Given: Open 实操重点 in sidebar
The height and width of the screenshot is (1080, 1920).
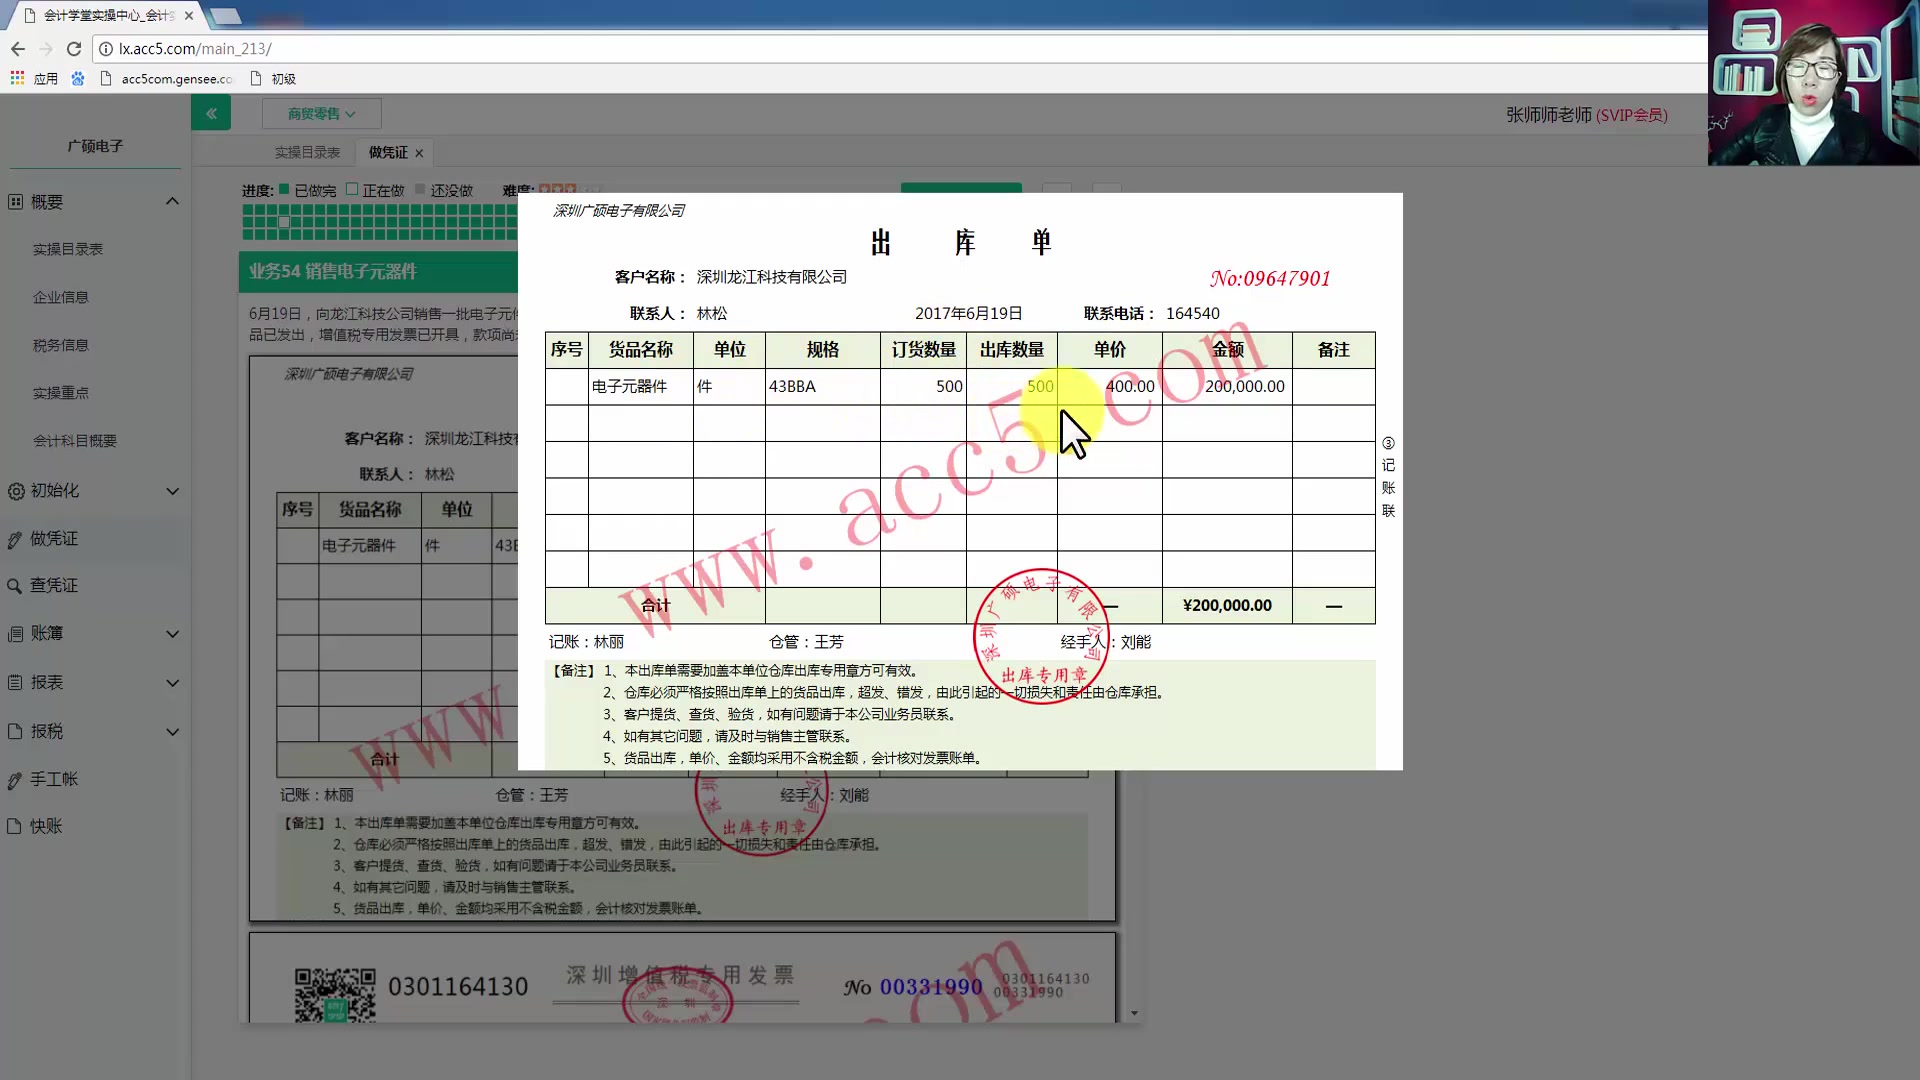Looking at the screenshot, I should [x=61, y=393].
